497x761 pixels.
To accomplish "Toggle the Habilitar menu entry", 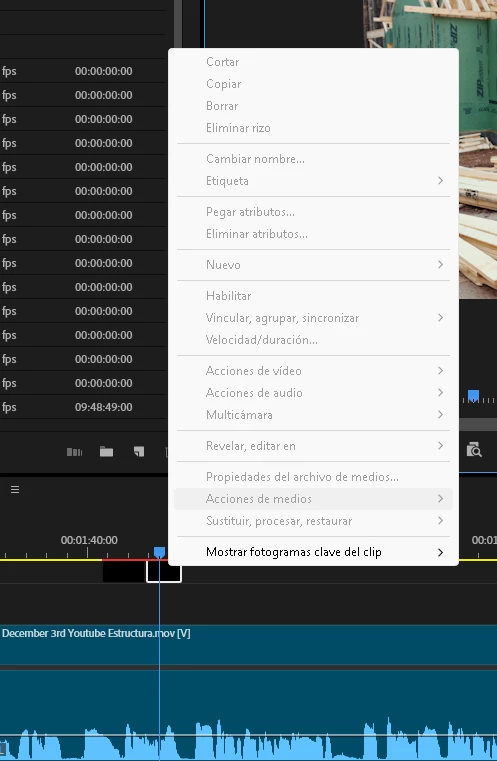I will tap(313, 296).
